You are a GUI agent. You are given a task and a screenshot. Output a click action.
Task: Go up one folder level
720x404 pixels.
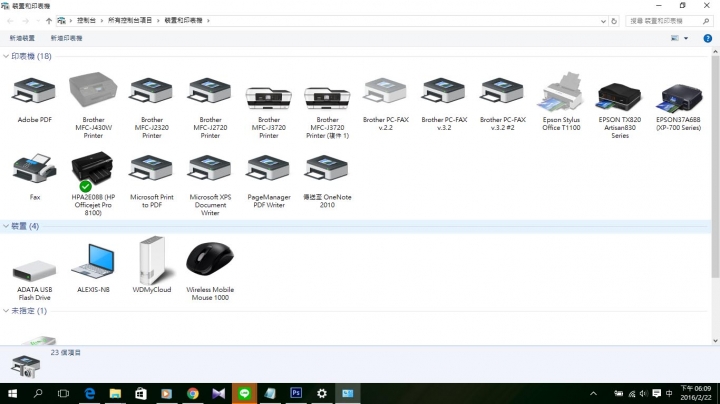click(49, 21)
